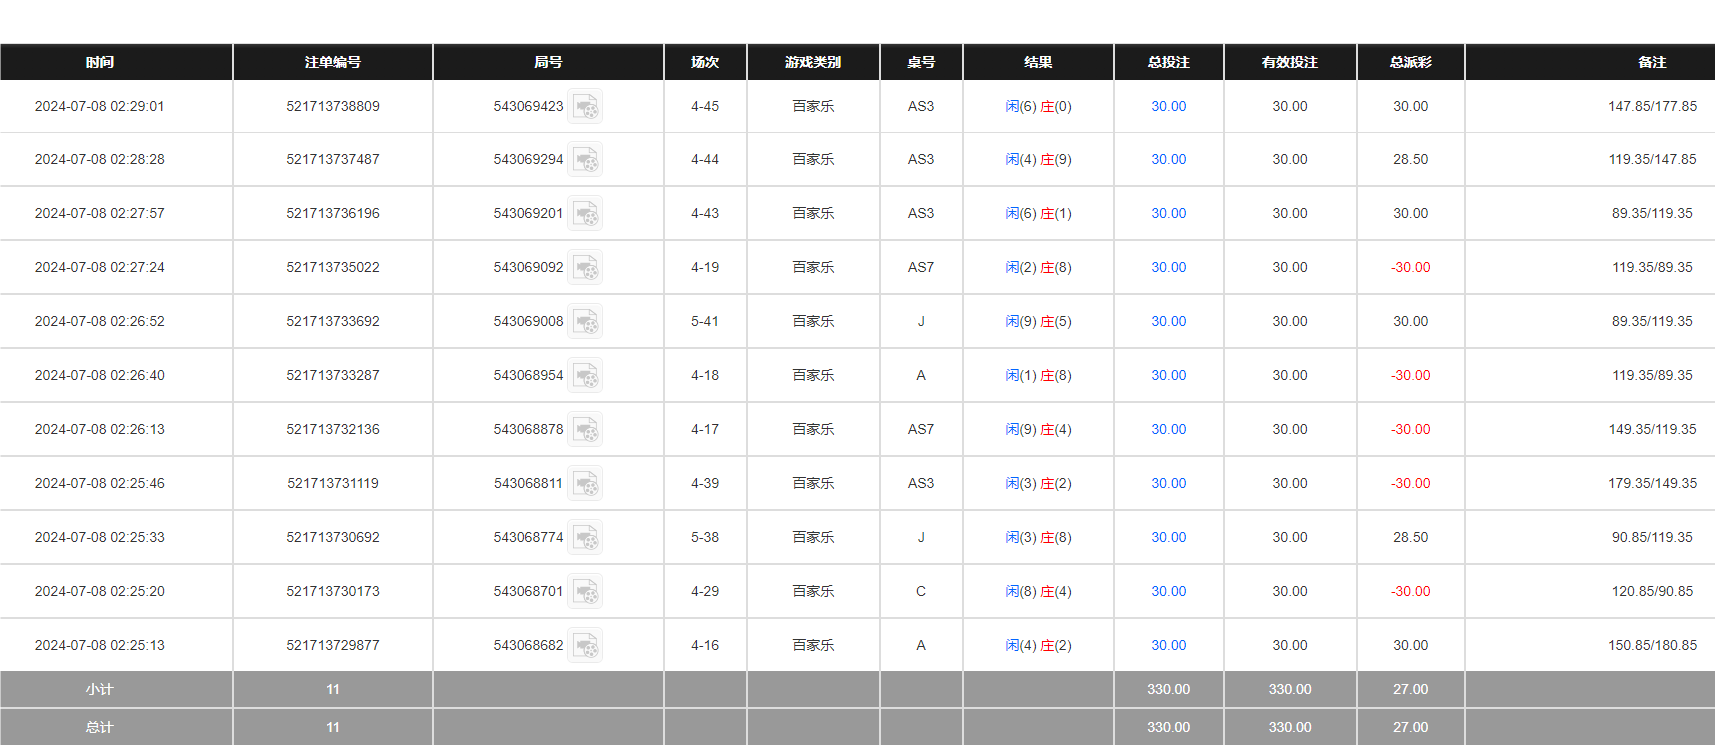View replay icon for round 543069008
1715x745 pixels.
pos(585,322)
